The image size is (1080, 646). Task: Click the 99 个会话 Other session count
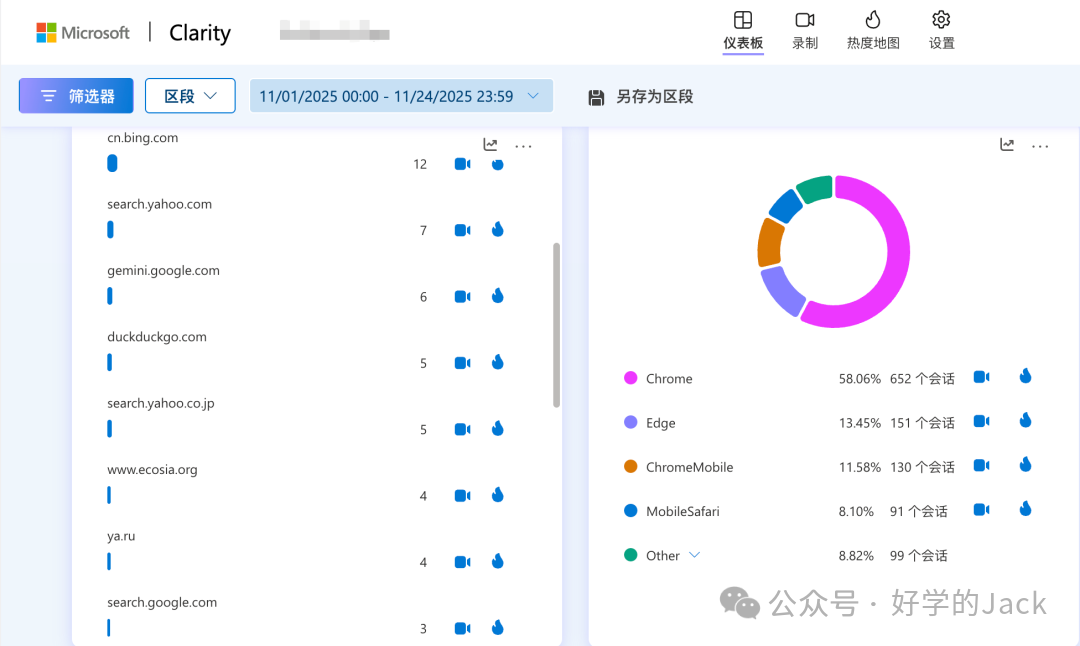click(x=918, y=556)
